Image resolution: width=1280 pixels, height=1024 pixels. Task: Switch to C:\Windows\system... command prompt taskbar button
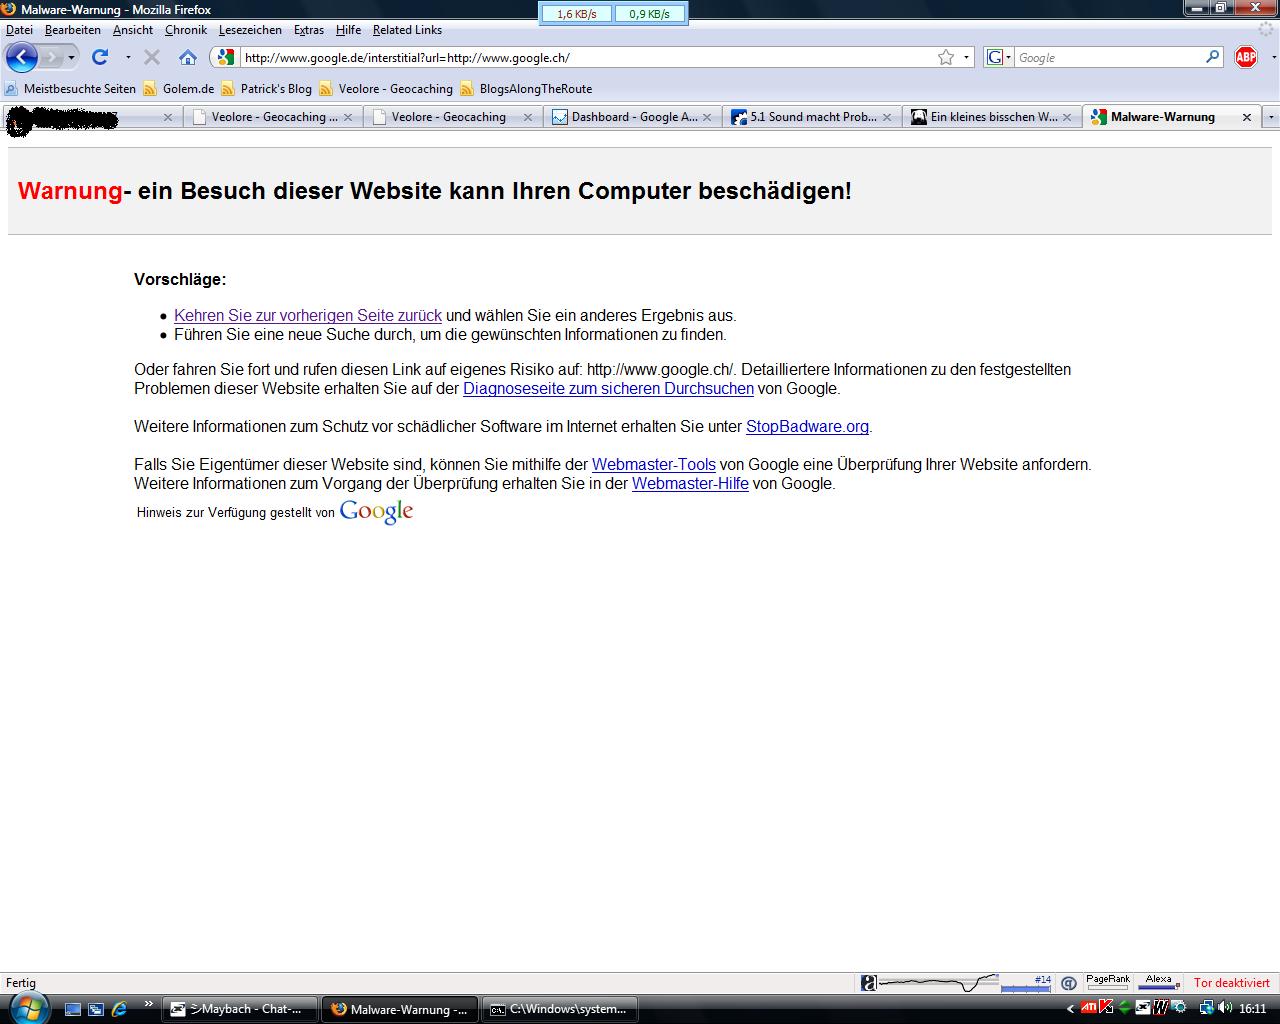pos(560,1009)
